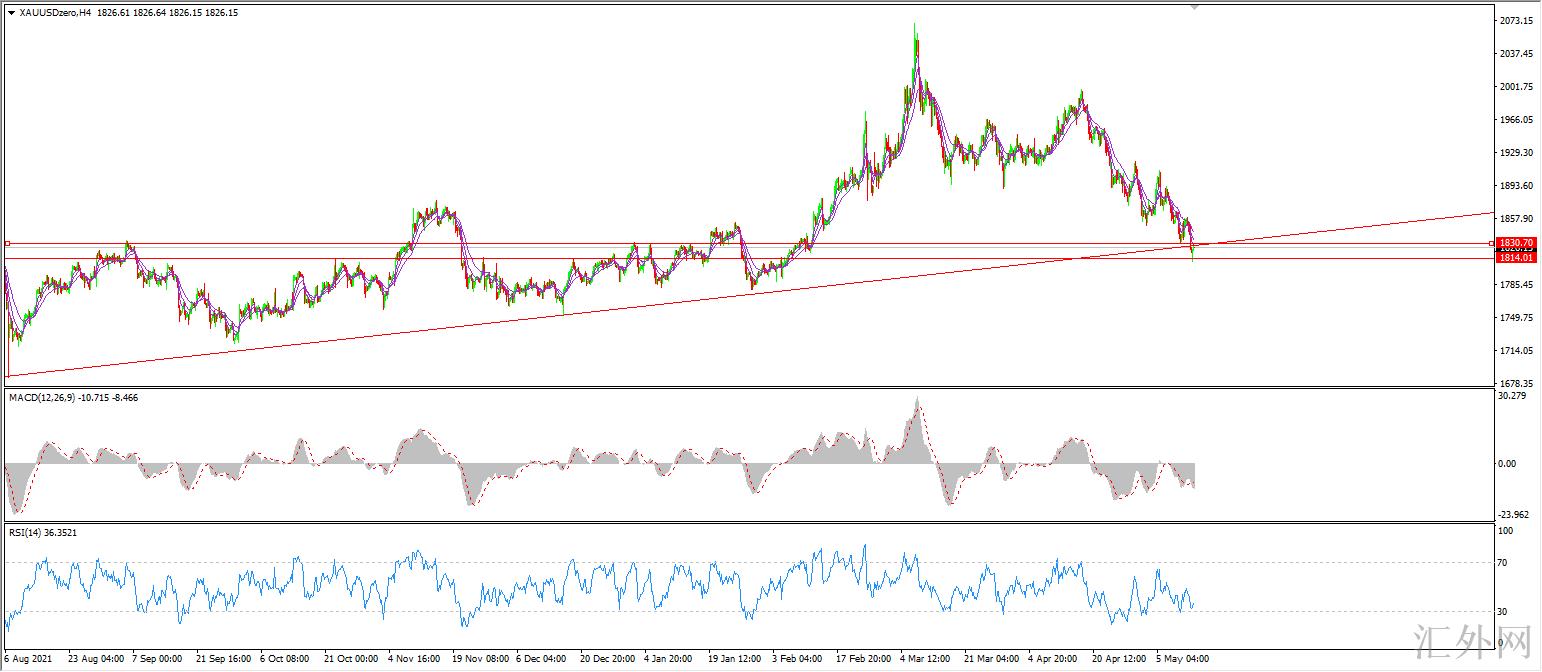The image size is (1542, 672).
Task: Select the red 1814.01 price label
Action: [1516, 258]
